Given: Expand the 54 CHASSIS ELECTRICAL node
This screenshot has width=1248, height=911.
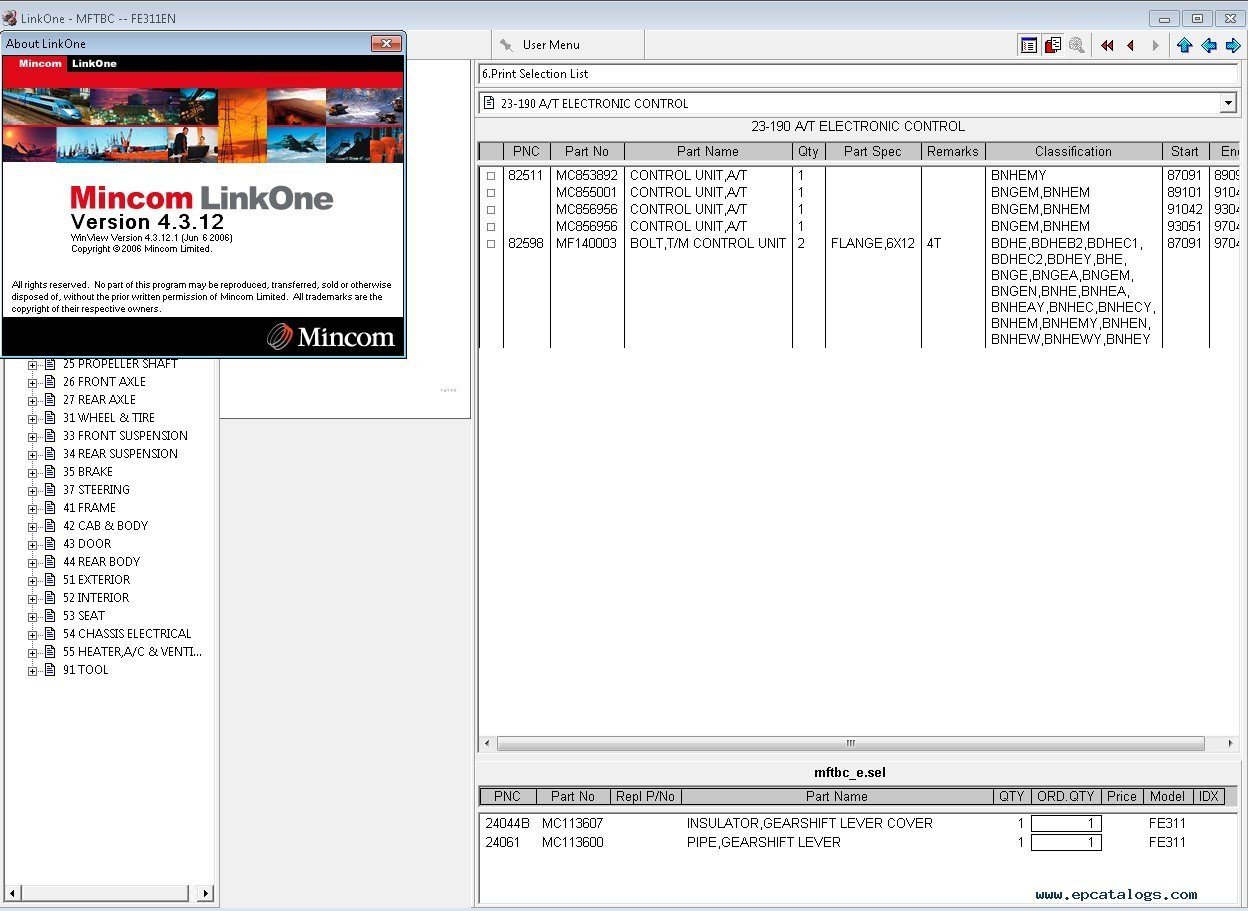Looking at the screenshot, I should click(x=32, y=634).
